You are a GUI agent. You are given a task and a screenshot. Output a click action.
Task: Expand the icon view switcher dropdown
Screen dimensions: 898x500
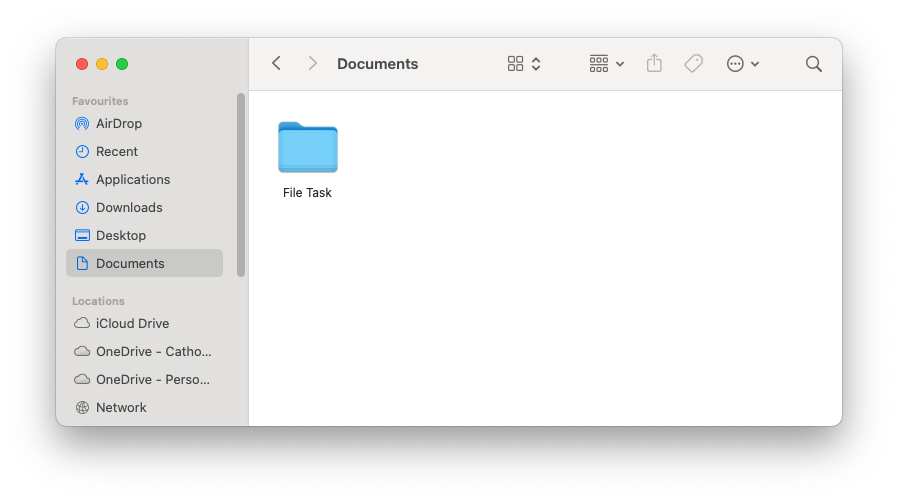pyautogui.click(x=524, y=64)
